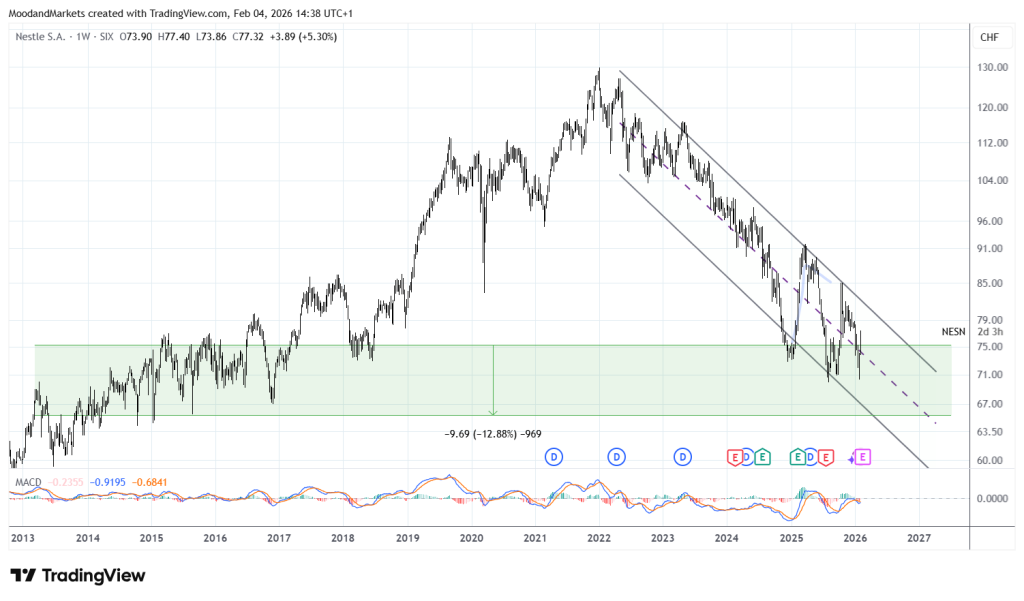Click the dividend D marker near 2023
Viewport: 1024px width, 601px height.
(683, 457)
